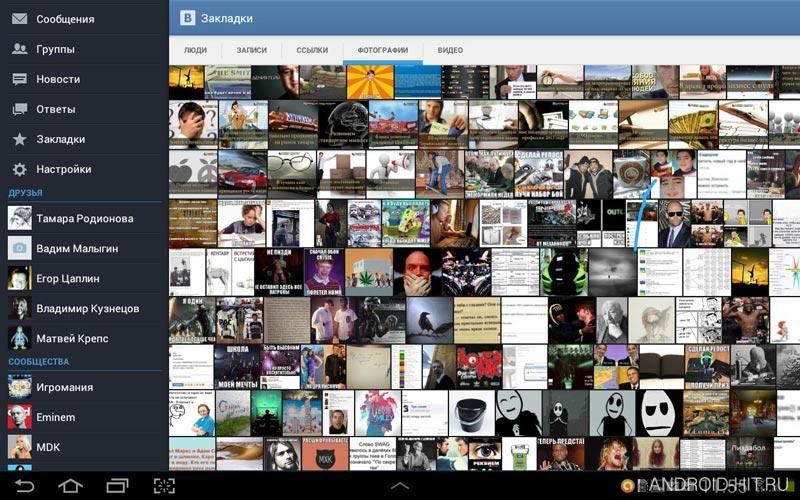The height and width of the screenshot is (500, 800).
Task: Tap Android back navigation arrow
Action: point(24,486)
